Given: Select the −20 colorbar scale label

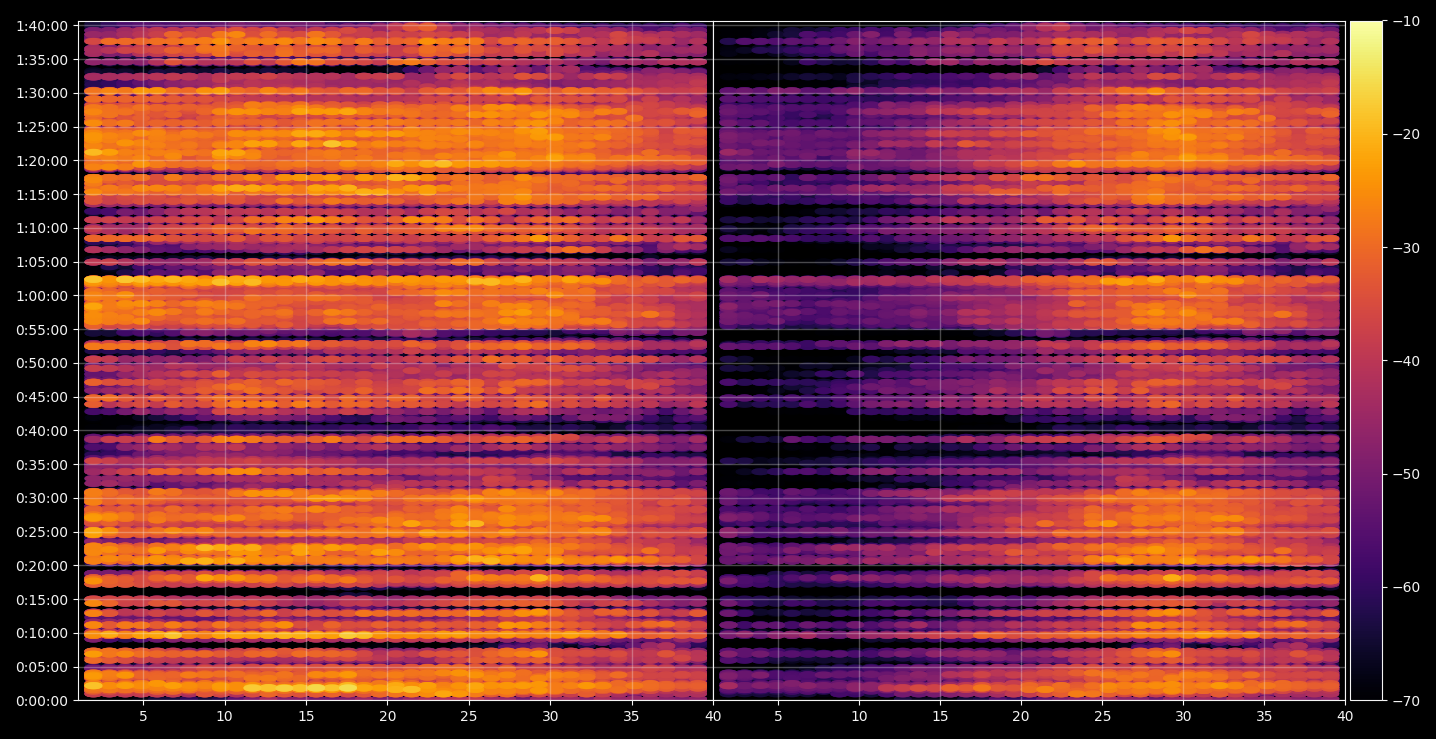Looking at the screenshot, I should (1405, 135).
